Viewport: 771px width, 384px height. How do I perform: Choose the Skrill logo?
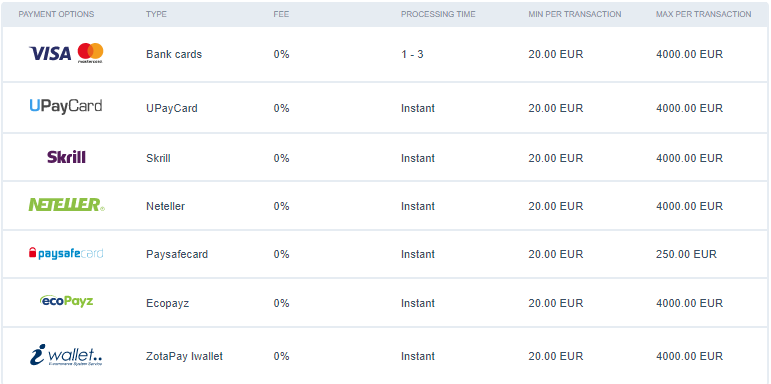click(x=66, y=157)
